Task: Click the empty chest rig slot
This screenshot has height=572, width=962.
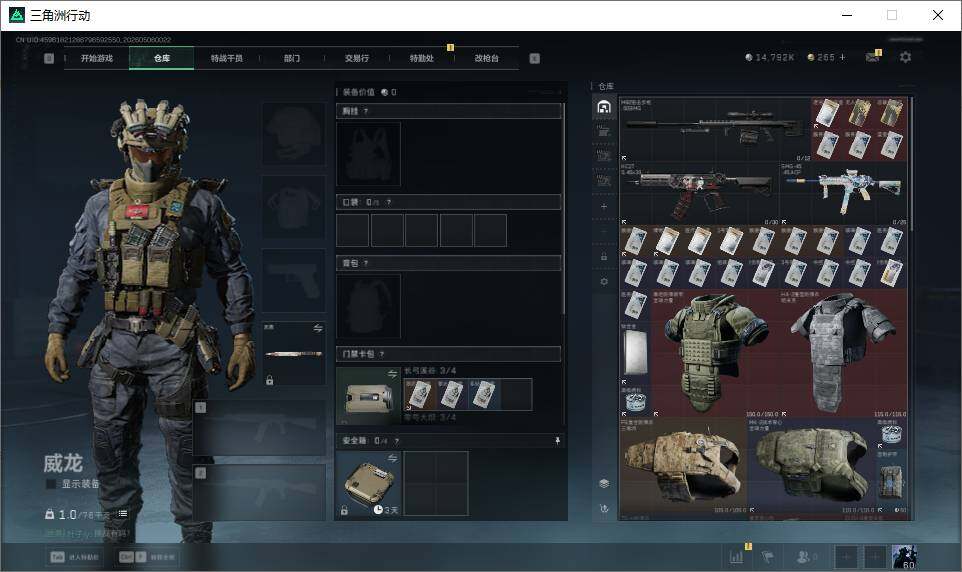Action: [x=368, y=153]
